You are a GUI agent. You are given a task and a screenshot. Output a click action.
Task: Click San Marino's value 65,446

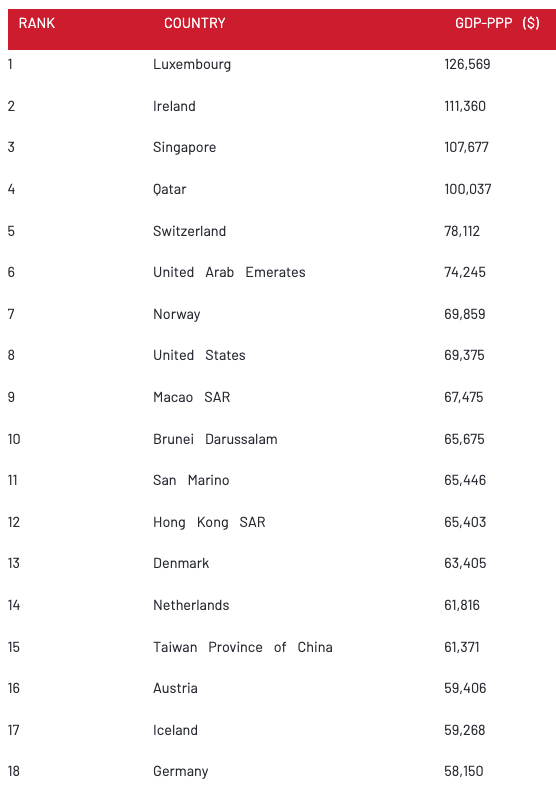click(x=465, y=480)
